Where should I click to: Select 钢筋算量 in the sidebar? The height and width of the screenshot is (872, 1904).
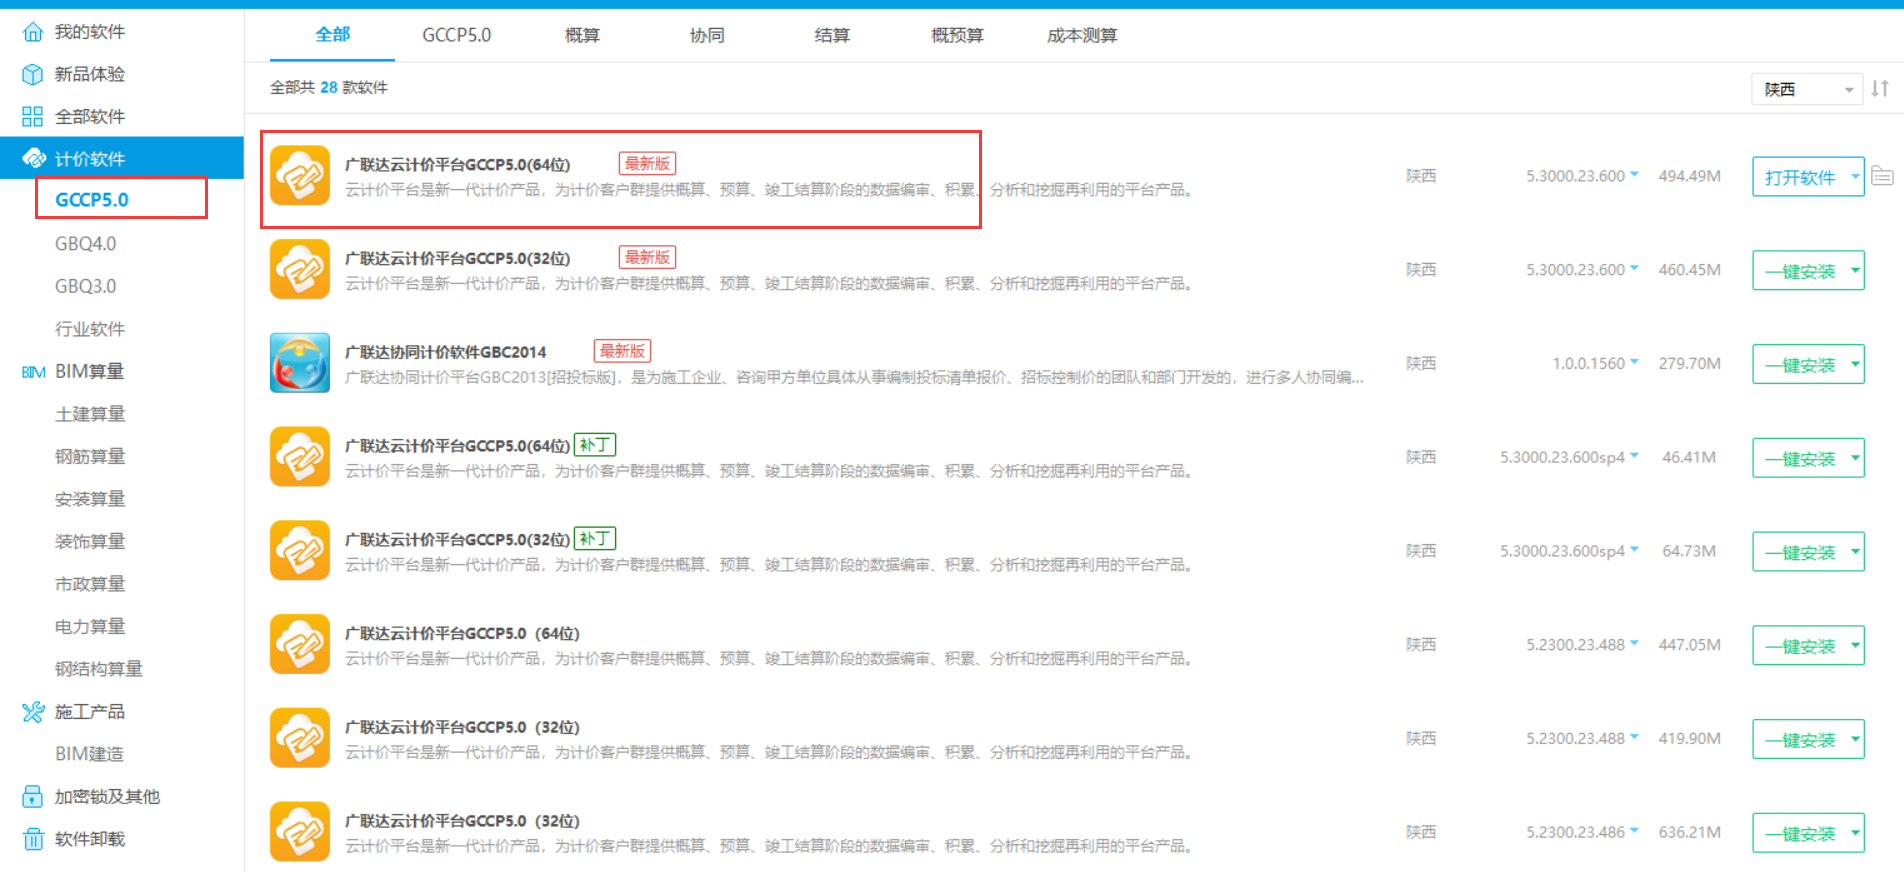click(90, 456)
